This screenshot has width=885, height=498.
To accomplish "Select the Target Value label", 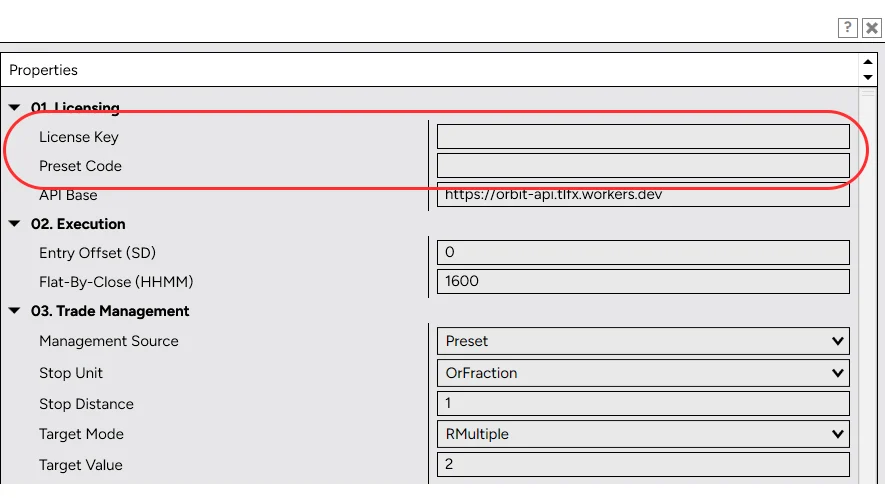I will tap(80, 465).
